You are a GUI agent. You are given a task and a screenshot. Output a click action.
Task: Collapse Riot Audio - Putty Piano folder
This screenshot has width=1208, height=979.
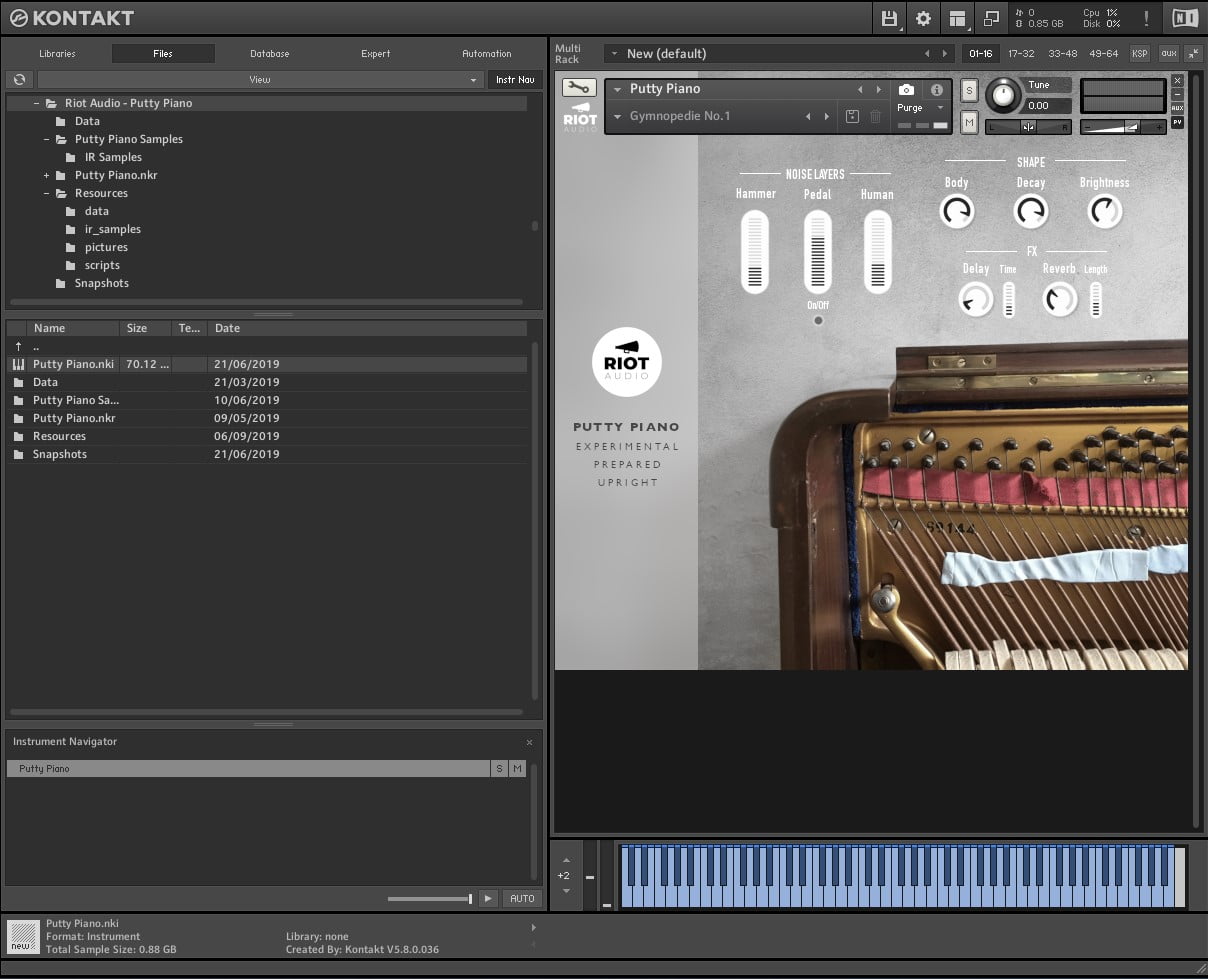36,103
